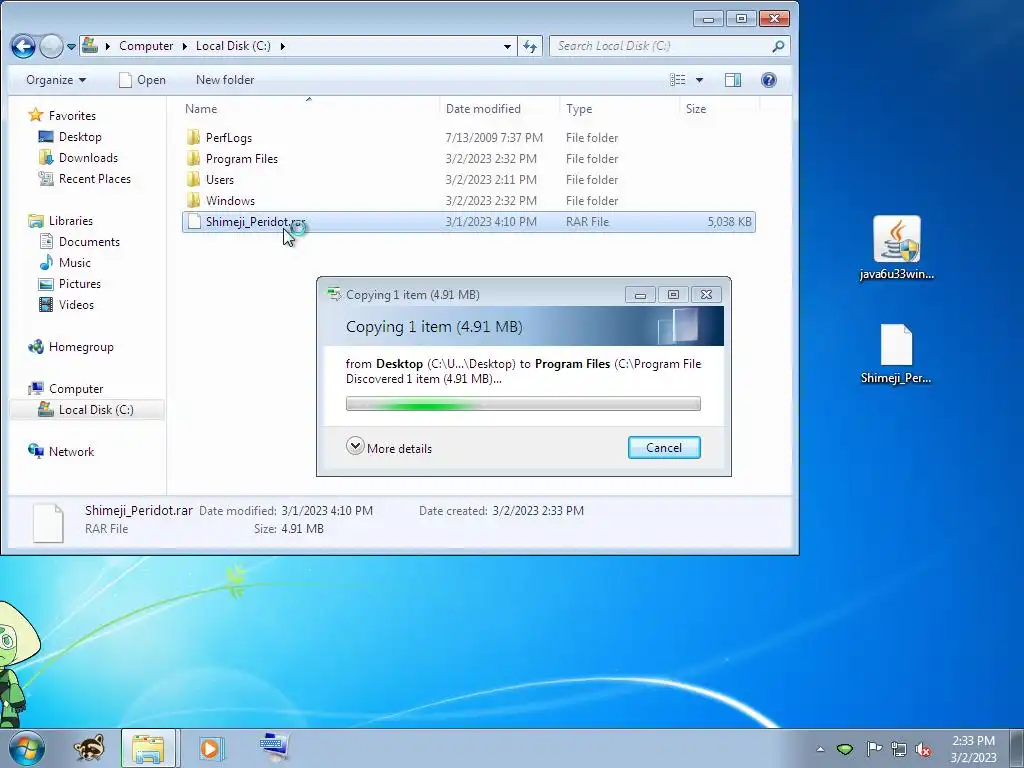
Task: Click the Show desktop strip at taskbar end
Action: [1017, 748]
